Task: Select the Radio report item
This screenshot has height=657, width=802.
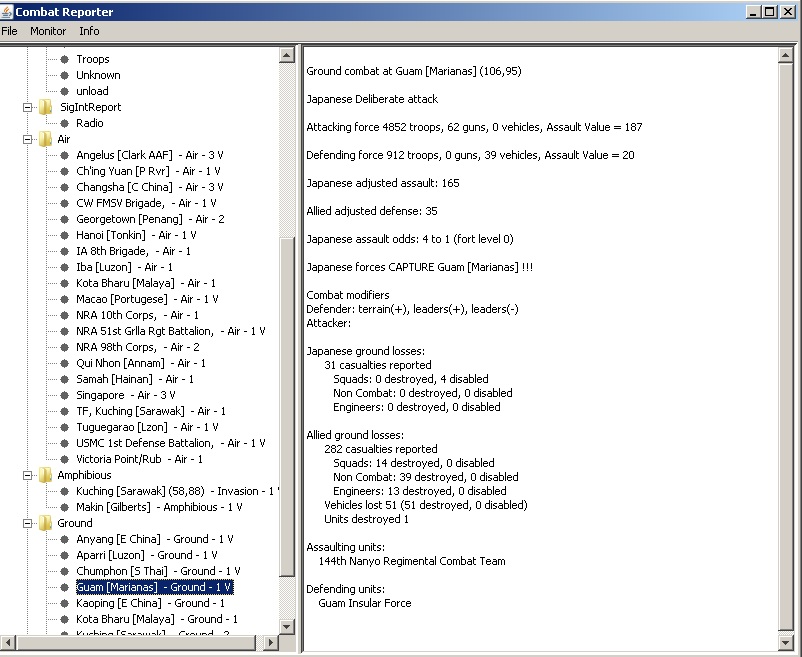Action: coord(90,123)
